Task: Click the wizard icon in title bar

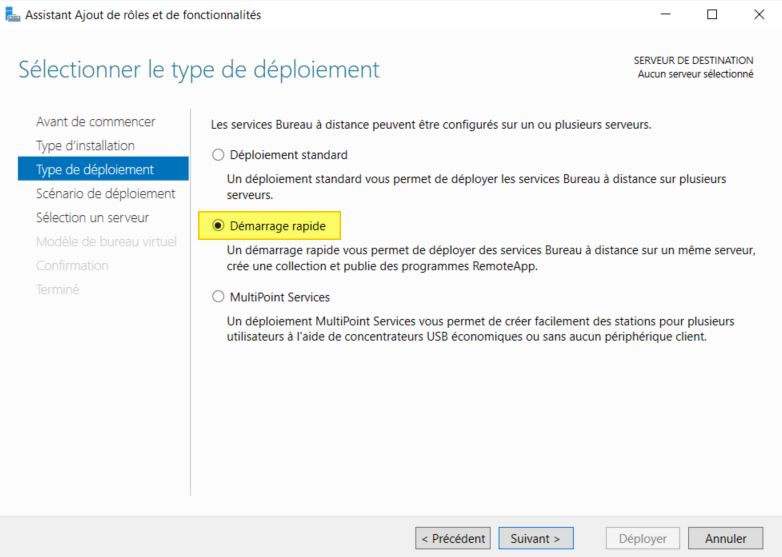Action: (11, 14)
